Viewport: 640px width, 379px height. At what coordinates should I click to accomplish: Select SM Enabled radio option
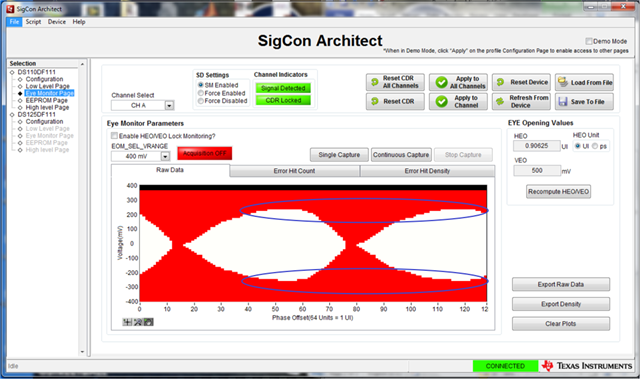(200, 85)
